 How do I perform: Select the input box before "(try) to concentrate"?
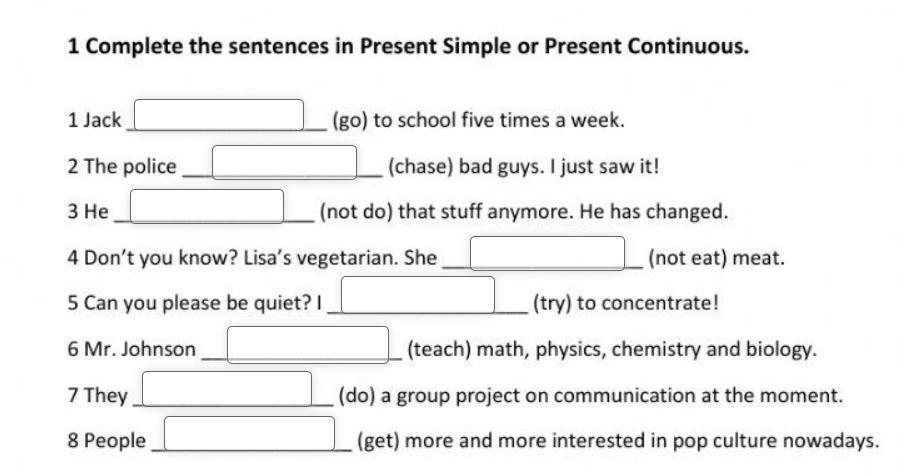pos(418,295)
